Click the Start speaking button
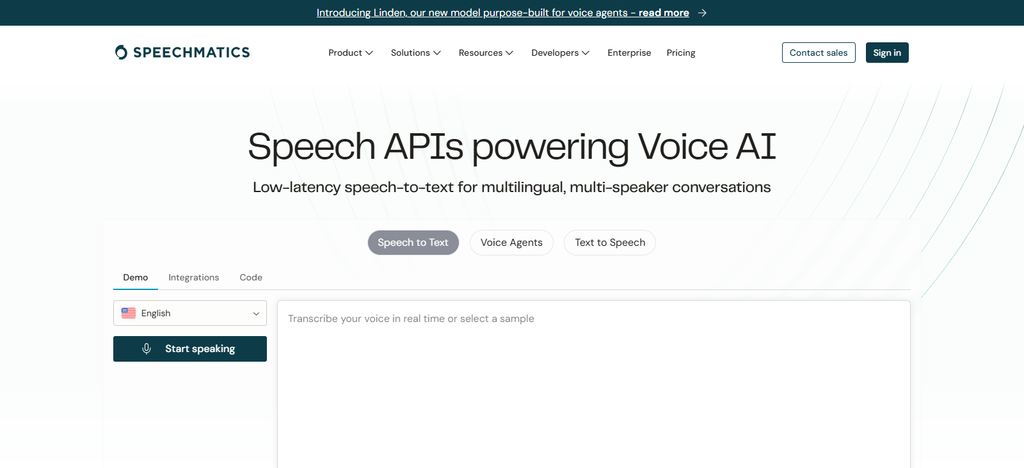Viewport: 1024px width, 468px height. 190,349
